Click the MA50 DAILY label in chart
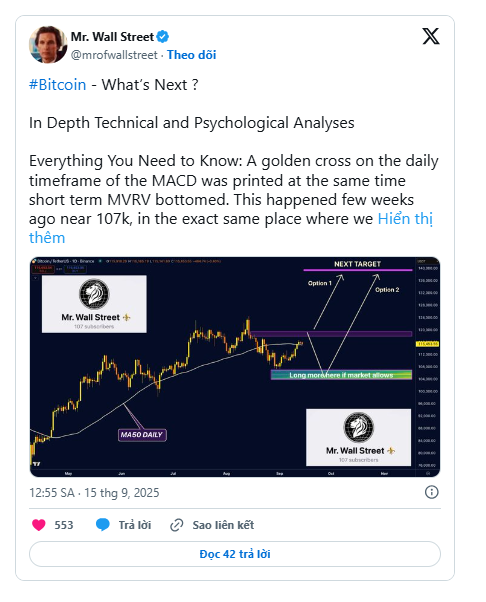The height and width of the screenshot is (602, 486). pyautogui.click(x=142, y=435)
